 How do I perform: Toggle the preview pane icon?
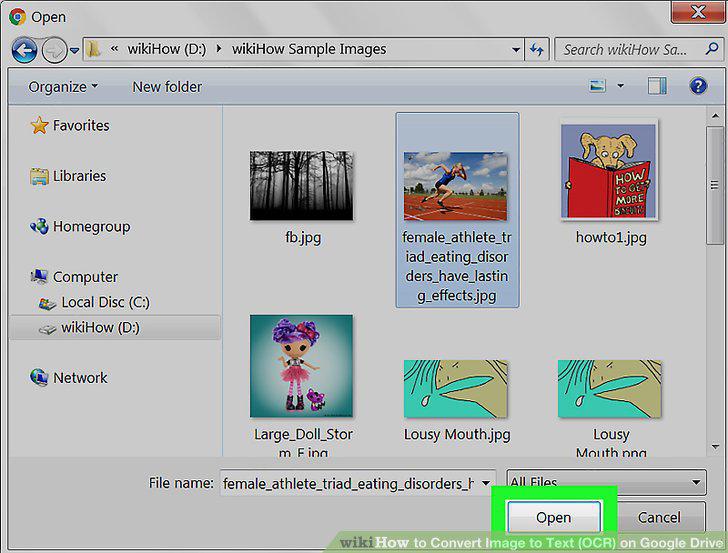[657, 86]
